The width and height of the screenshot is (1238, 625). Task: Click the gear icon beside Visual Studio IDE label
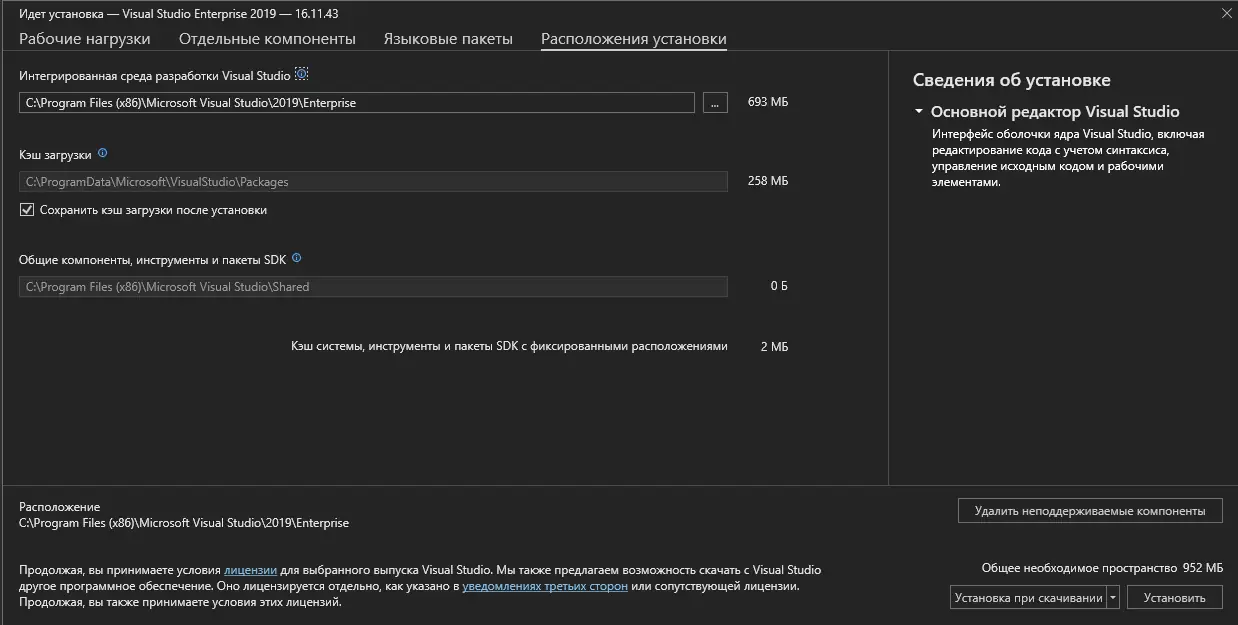click(x=301, y=73)
